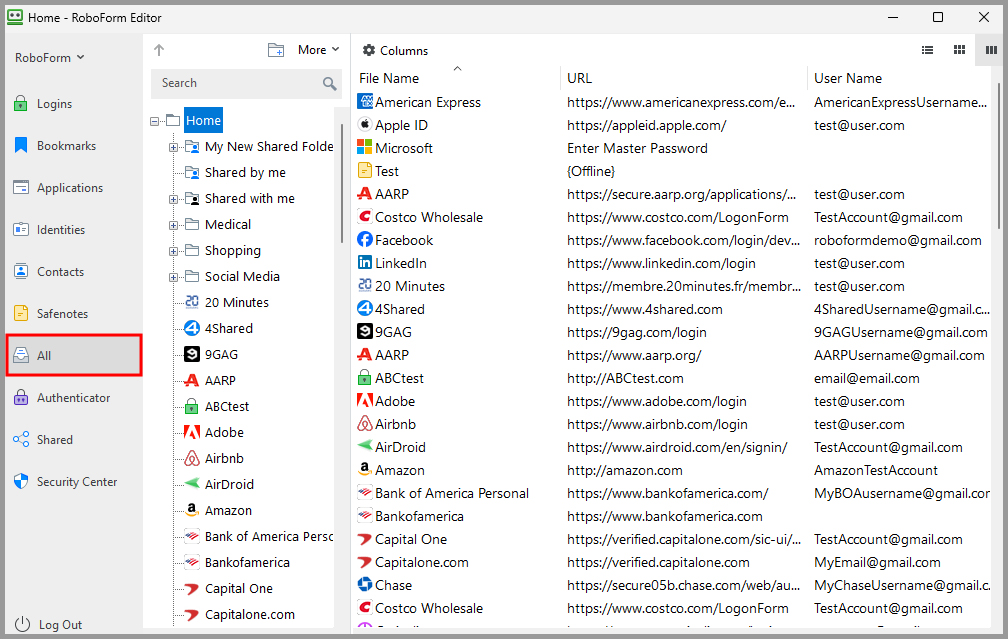Click the Microsoft logo icon in the file list
Viewport: 1008px width, 639px height.
pyautogui.click(x=364, y=147)
